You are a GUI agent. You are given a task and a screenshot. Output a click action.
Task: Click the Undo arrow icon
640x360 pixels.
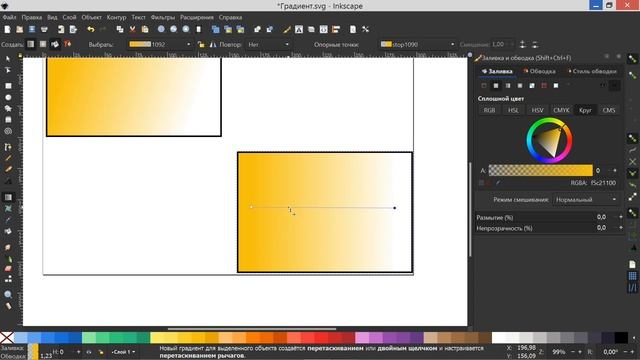tap(91, 29)
